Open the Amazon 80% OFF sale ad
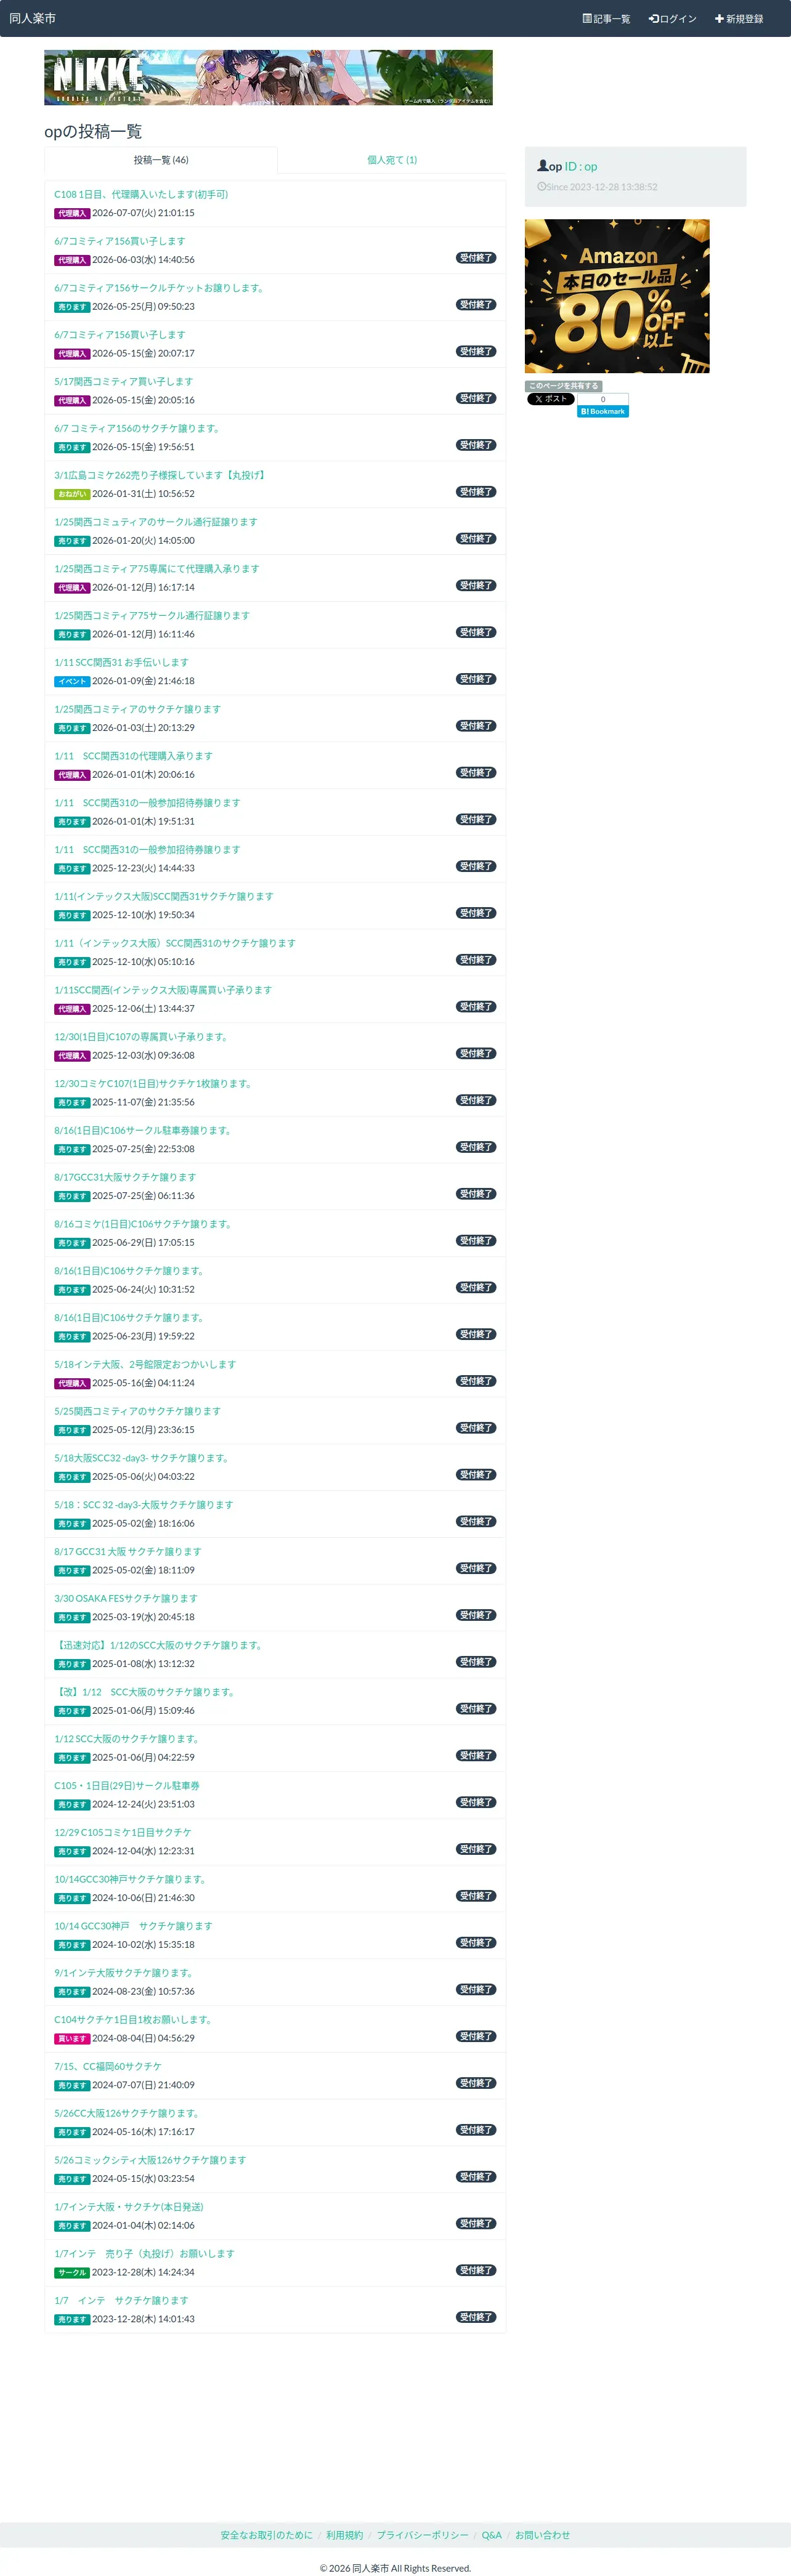The width and height of the screenshot is (791, 2576). pyautogui.click(x=617, y=296)
